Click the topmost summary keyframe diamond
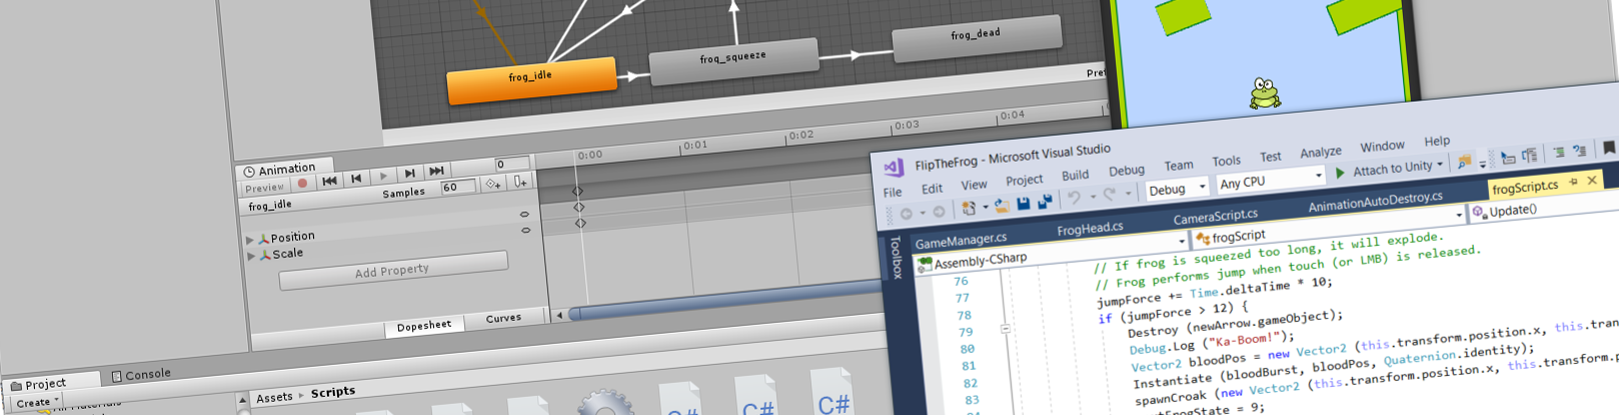 point(577,191)
